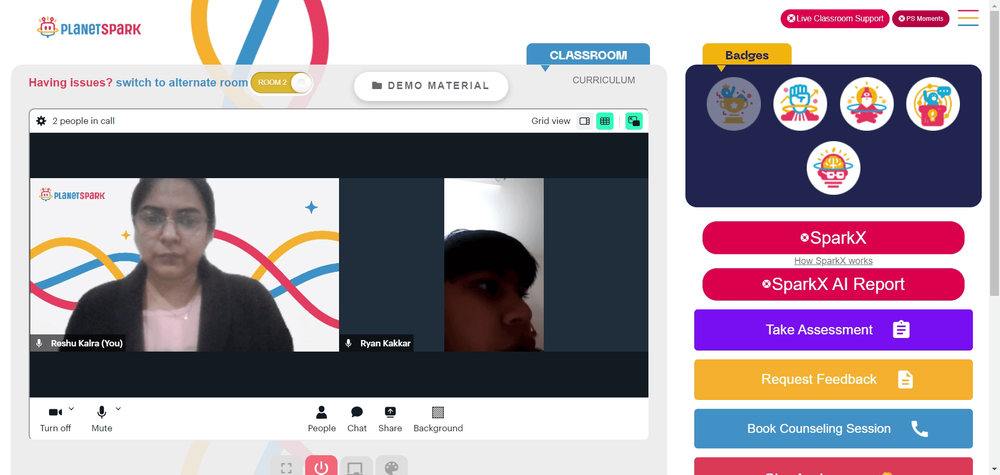Viewport: 1000px width, 475px height.
Task: Select the trophy badge
Action: (x=733, y=104)
